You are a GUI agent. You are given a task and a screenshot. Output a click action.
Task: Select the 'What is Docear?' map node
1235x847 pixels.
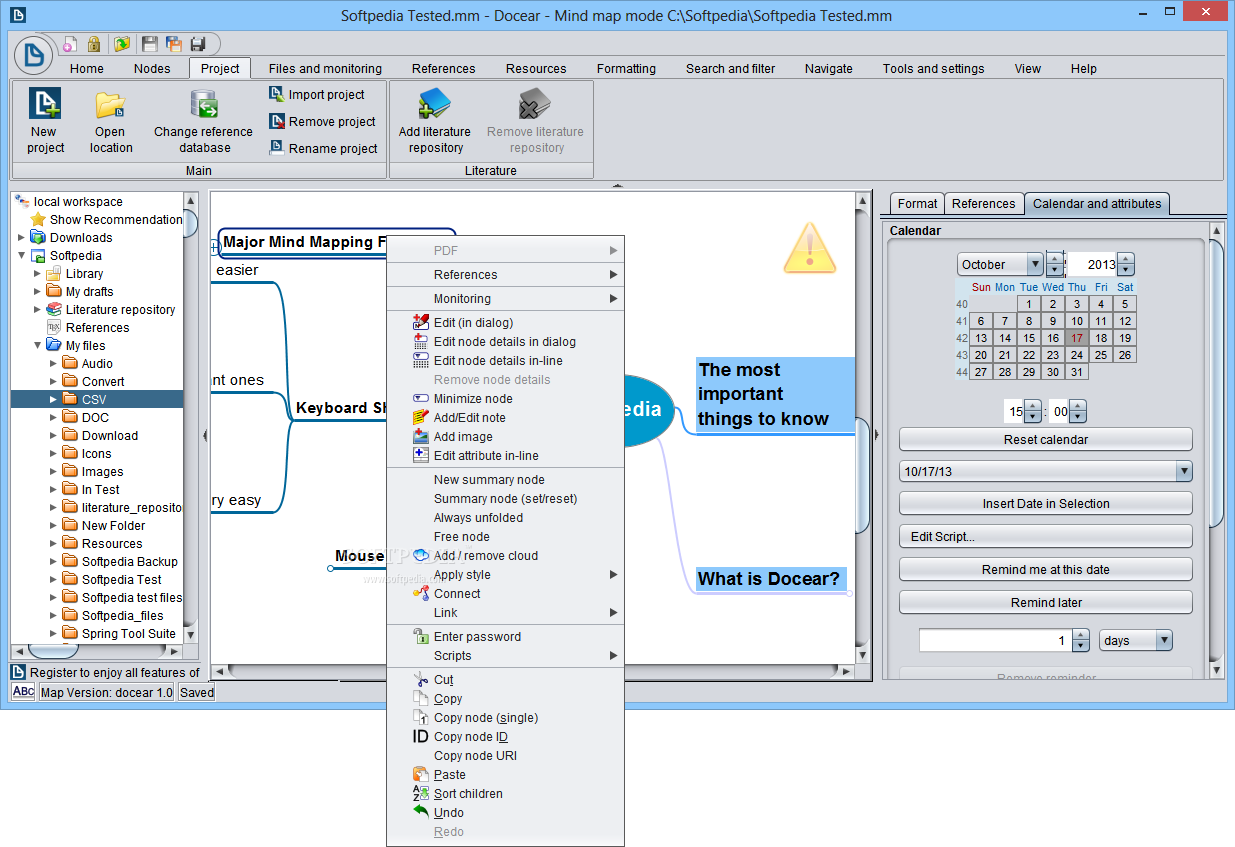769,578
